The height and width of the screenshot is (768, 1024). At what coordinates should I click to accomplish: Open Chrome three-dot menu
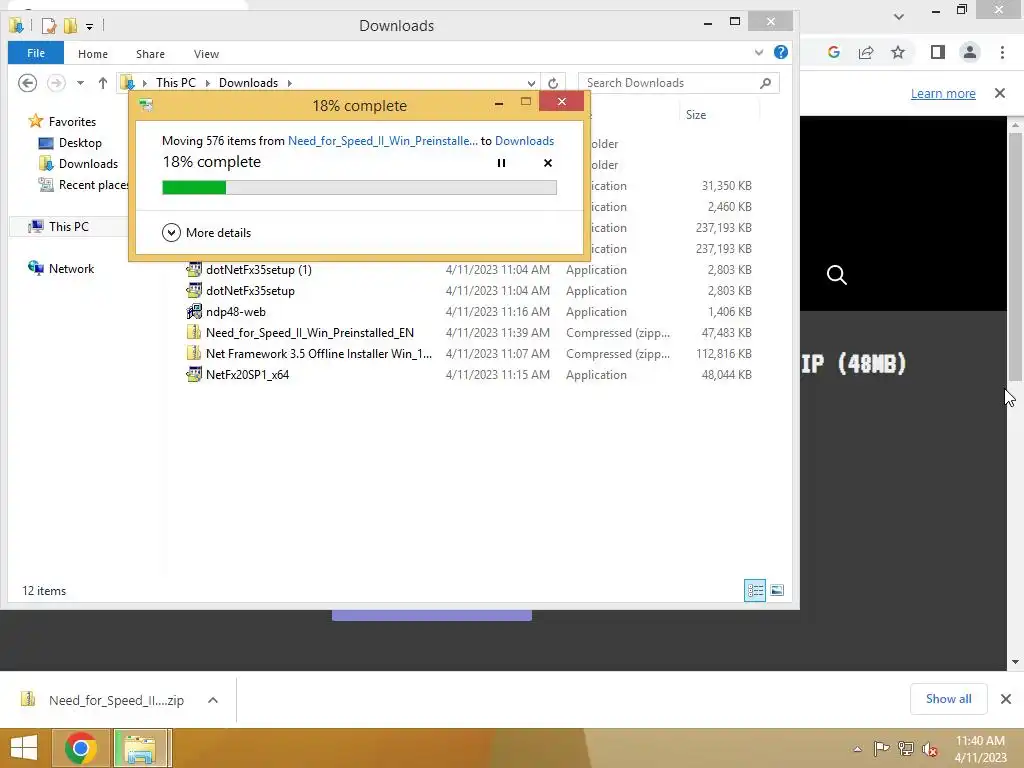(1002, 52)
